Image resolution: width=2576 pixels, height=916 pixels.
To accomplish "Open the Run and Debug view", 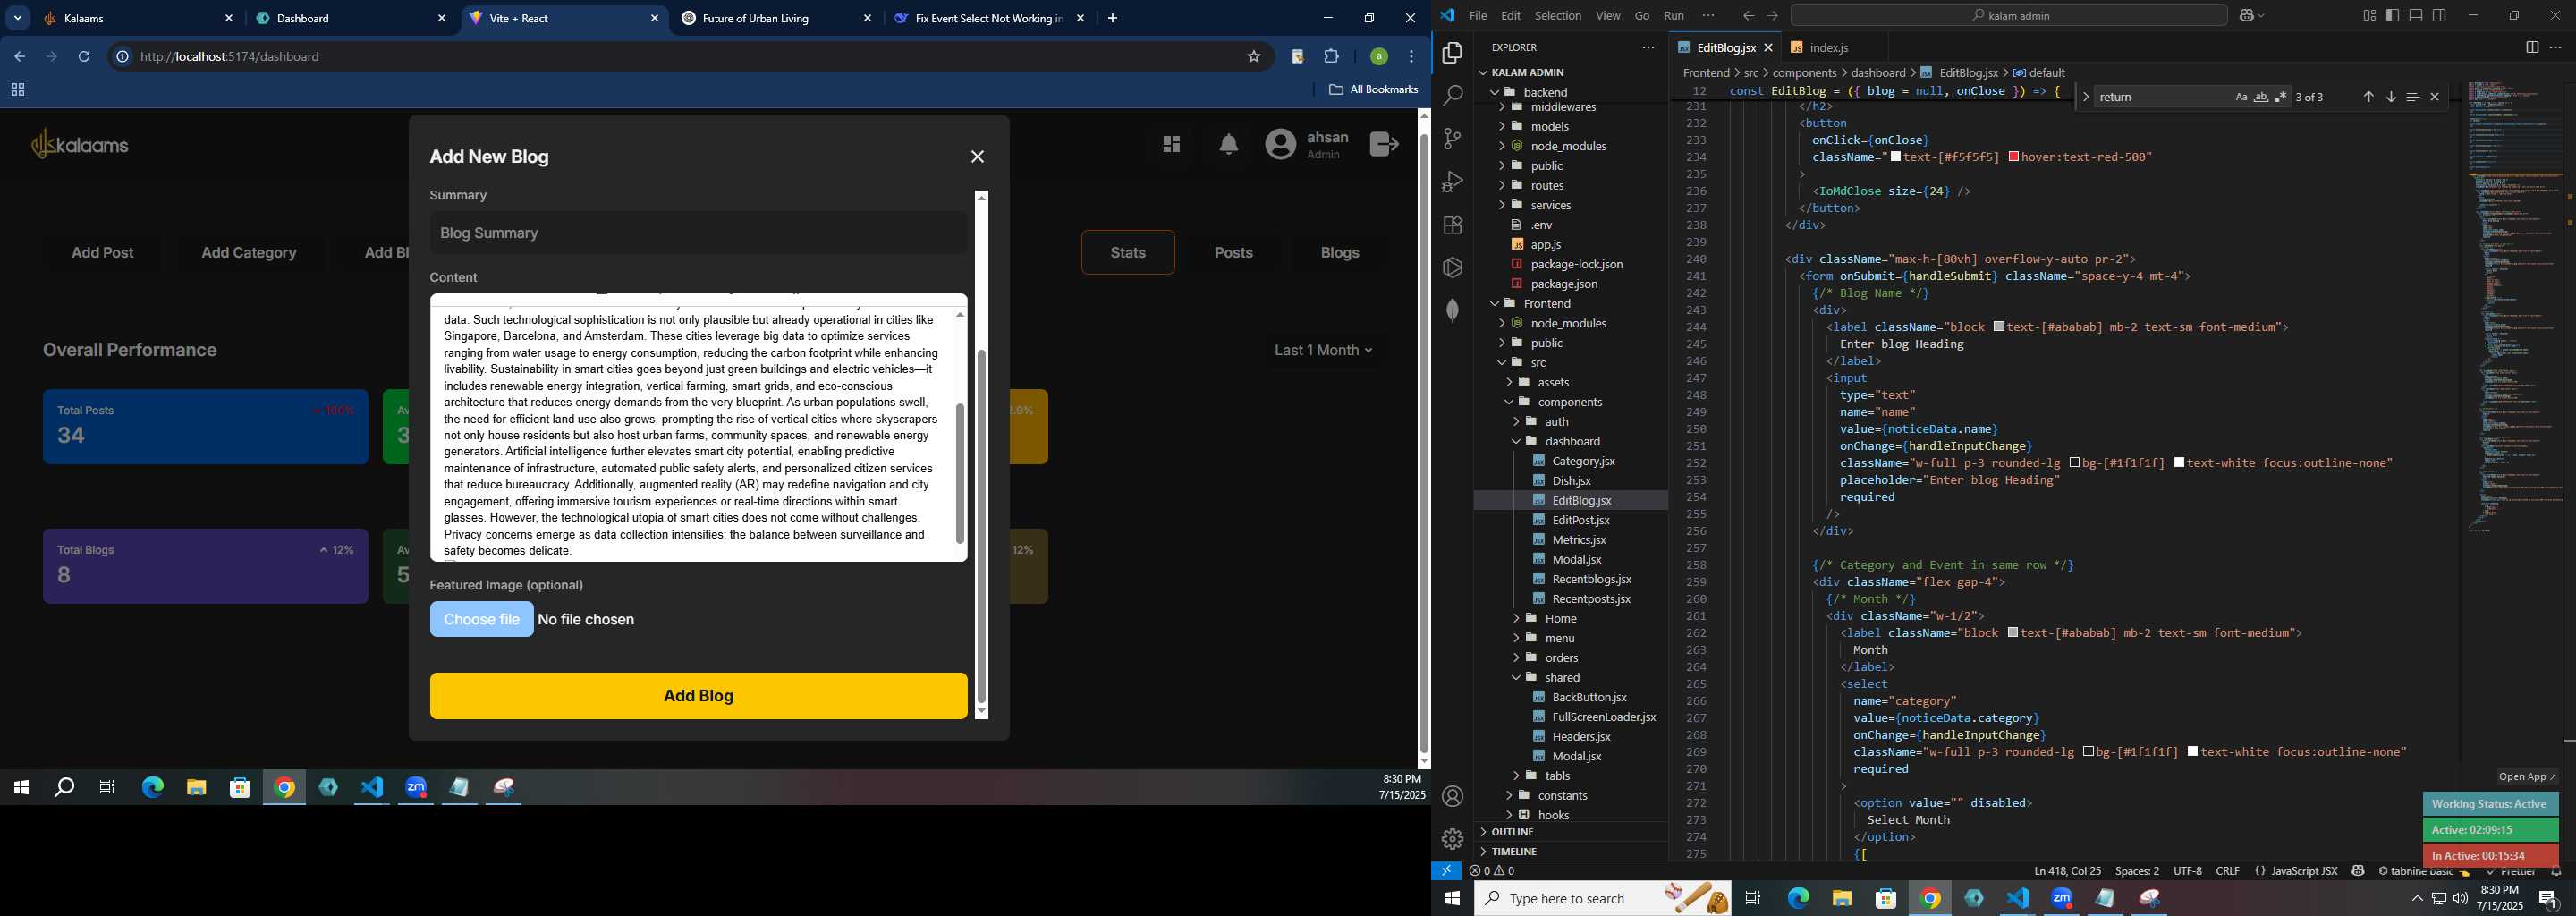I will [x=1452, y=182].
